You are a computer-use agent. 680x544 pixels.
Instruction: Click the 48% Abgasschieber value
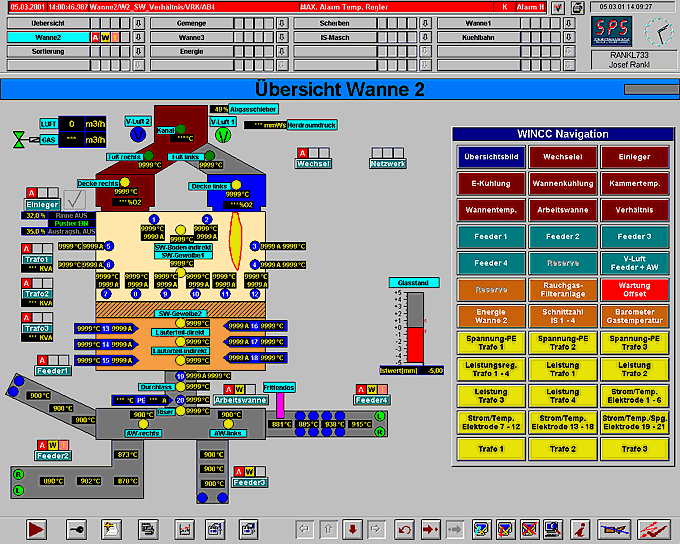click(219, 109)
